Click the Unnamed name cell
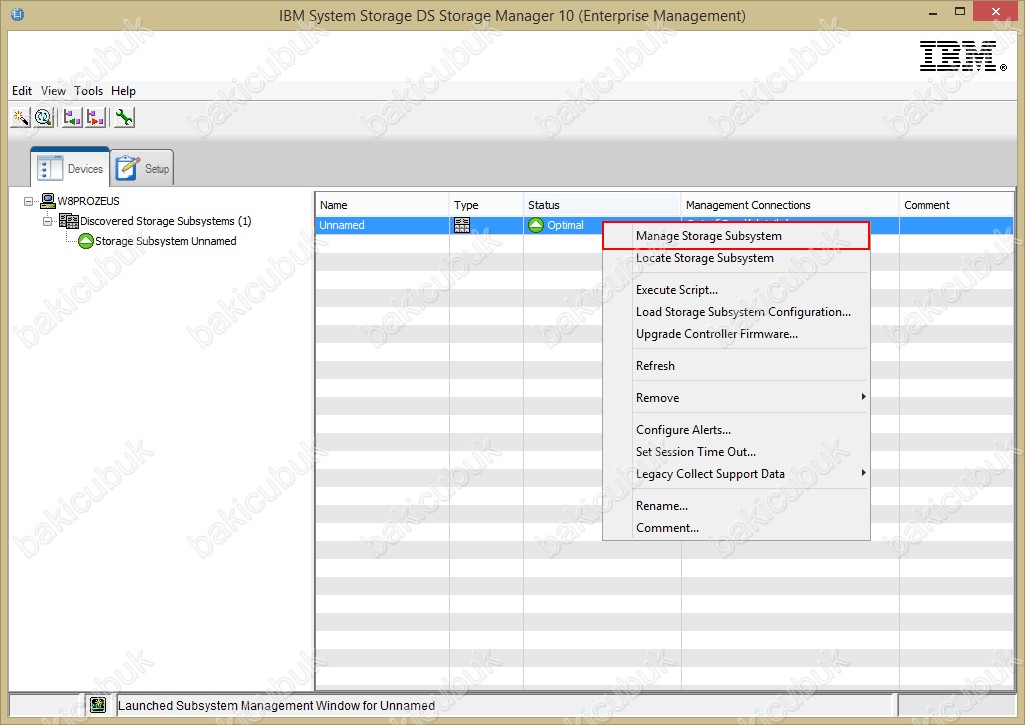This screenshot has width=1025, height=725. [x=382, y=225]
